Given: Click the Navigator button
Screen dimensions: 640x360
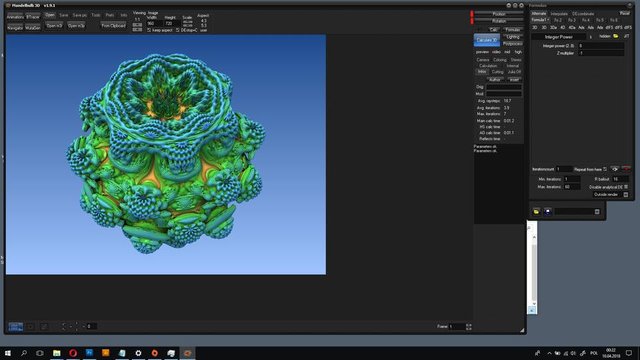Looking at the screenshot, I should pos(15,27).
